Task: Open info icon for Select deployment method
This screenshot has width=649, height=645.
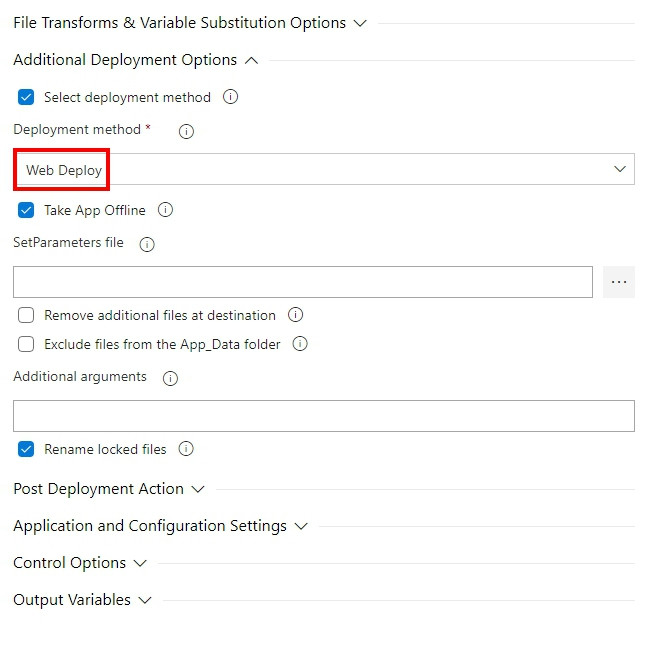Action: point(230,97)
